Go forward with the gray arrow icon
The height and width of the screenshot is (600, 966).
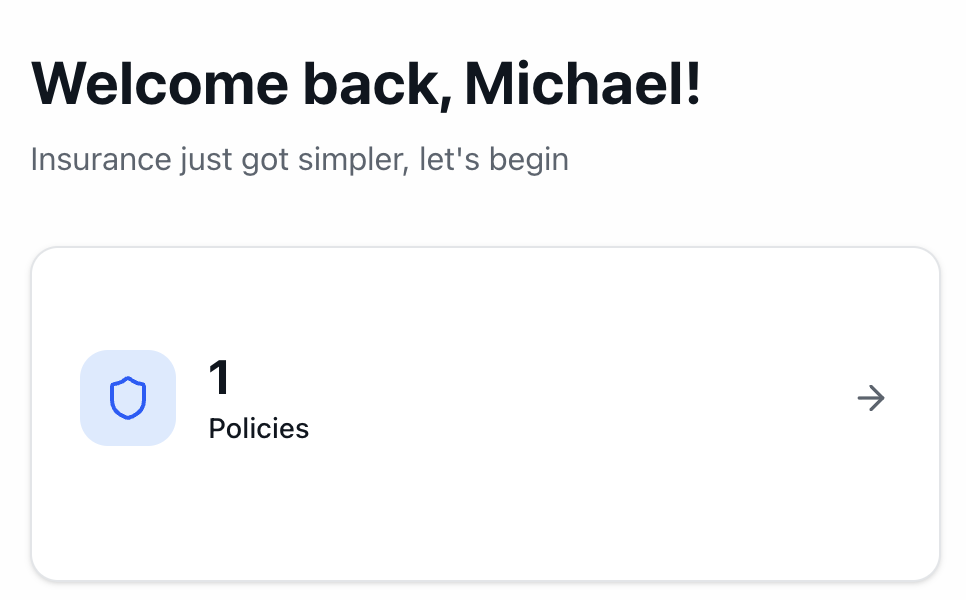871,399
